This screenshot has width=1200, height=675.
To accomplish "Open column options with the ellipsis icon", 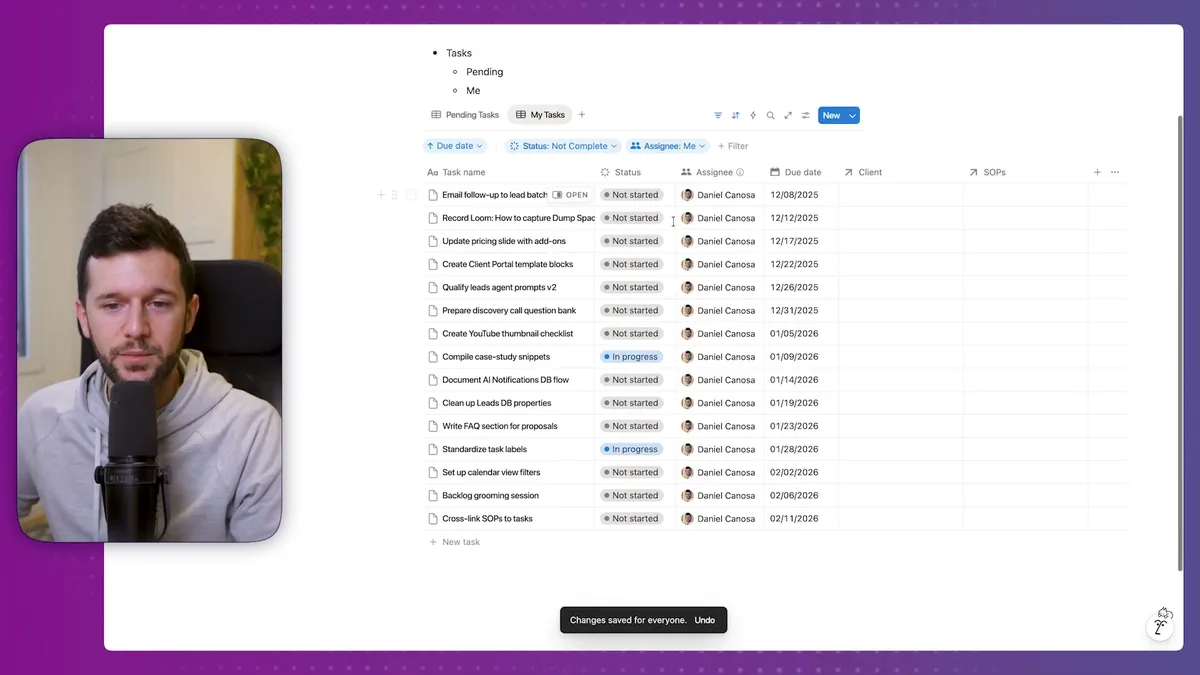I will tap(1114, 172).
